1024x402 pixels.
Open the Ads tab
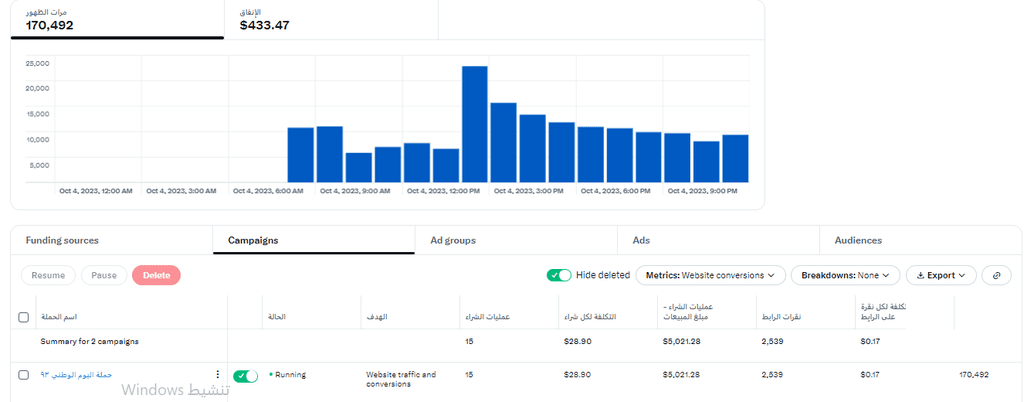pos(641,240)
